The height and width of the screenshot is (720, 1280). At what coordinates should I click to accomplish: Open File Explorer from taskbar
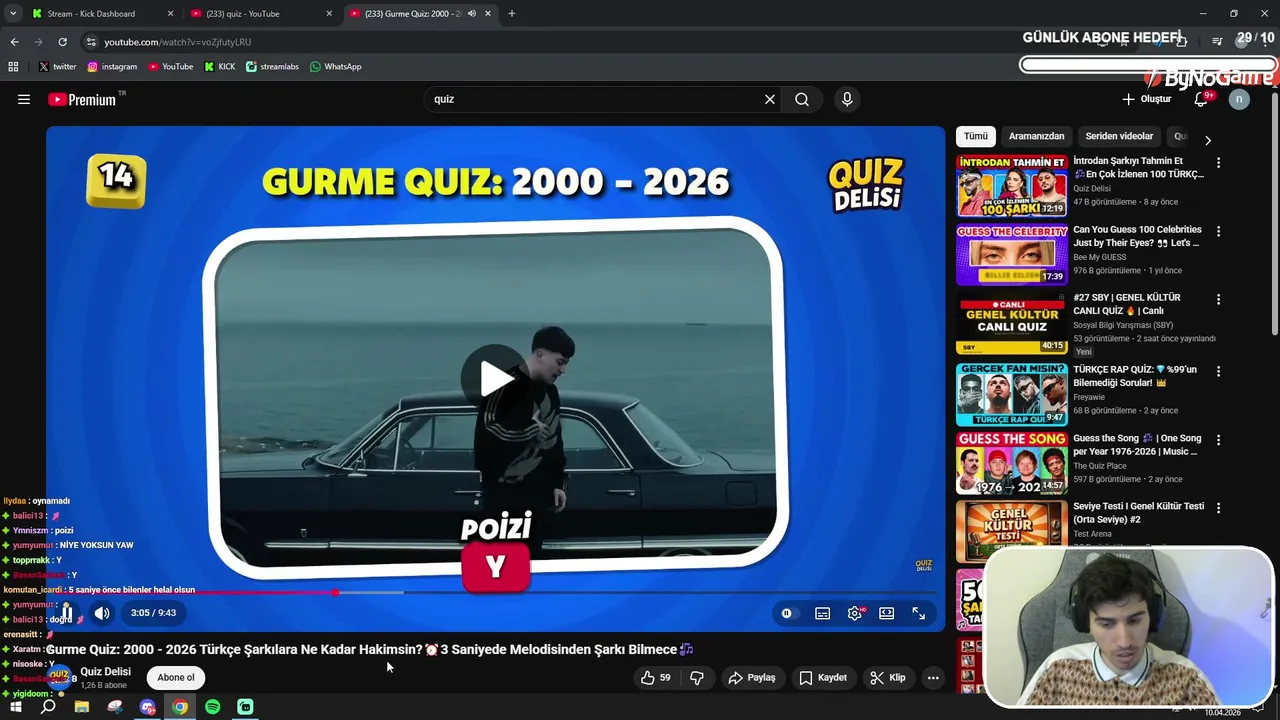click(82, 707)
